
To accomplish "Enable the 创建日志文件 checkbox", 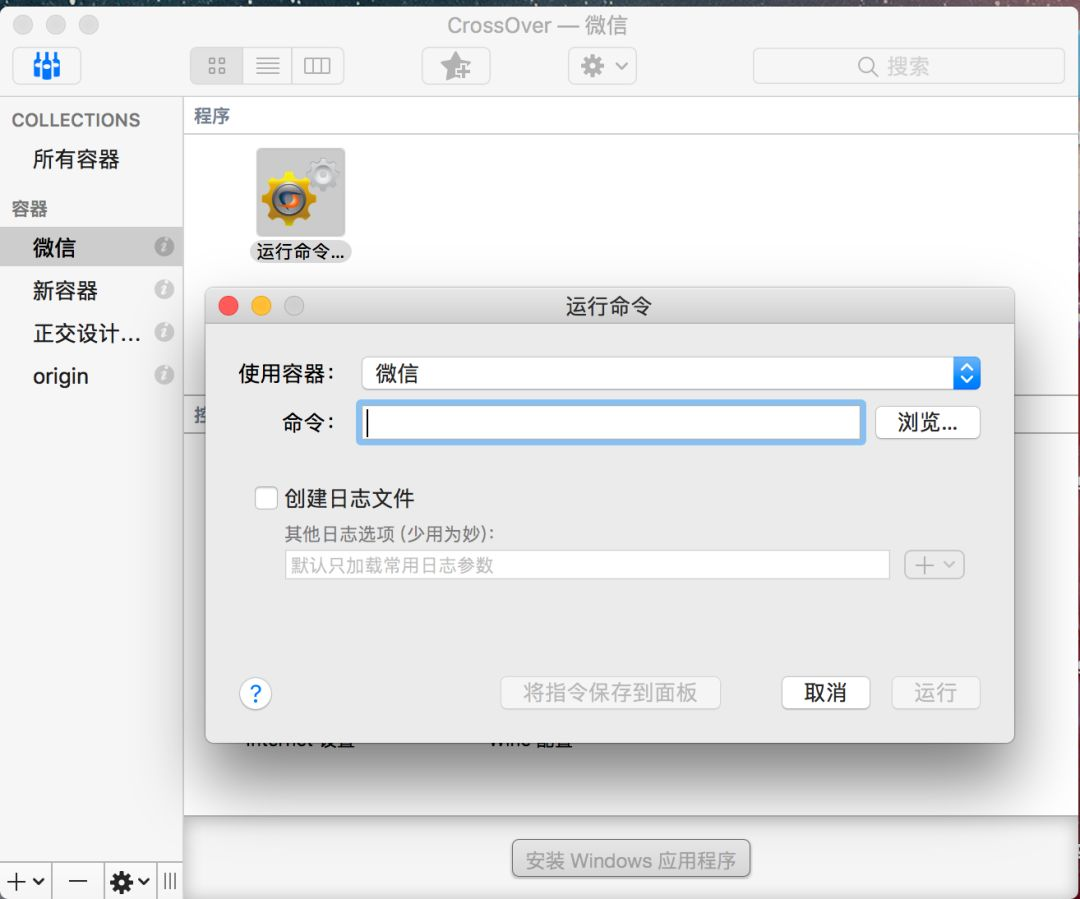I will coord(266,497).
